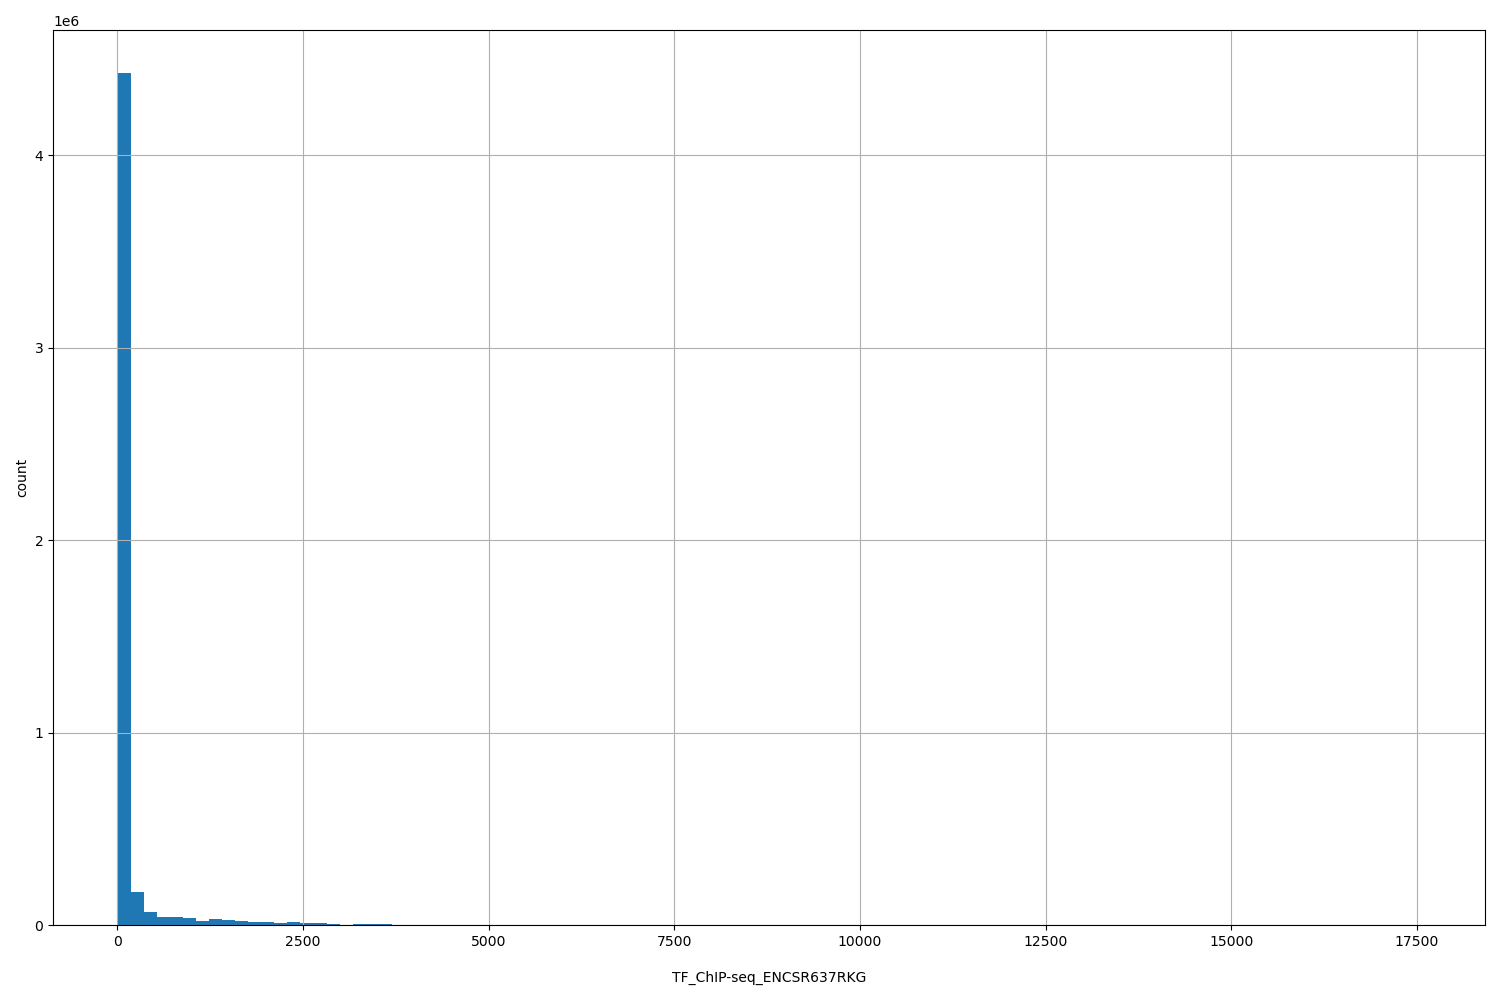Image resolution: width=1500 pixels, height=1000 pixels.
Task: Click the 15000 tick label
Action: coord(1232,941)
